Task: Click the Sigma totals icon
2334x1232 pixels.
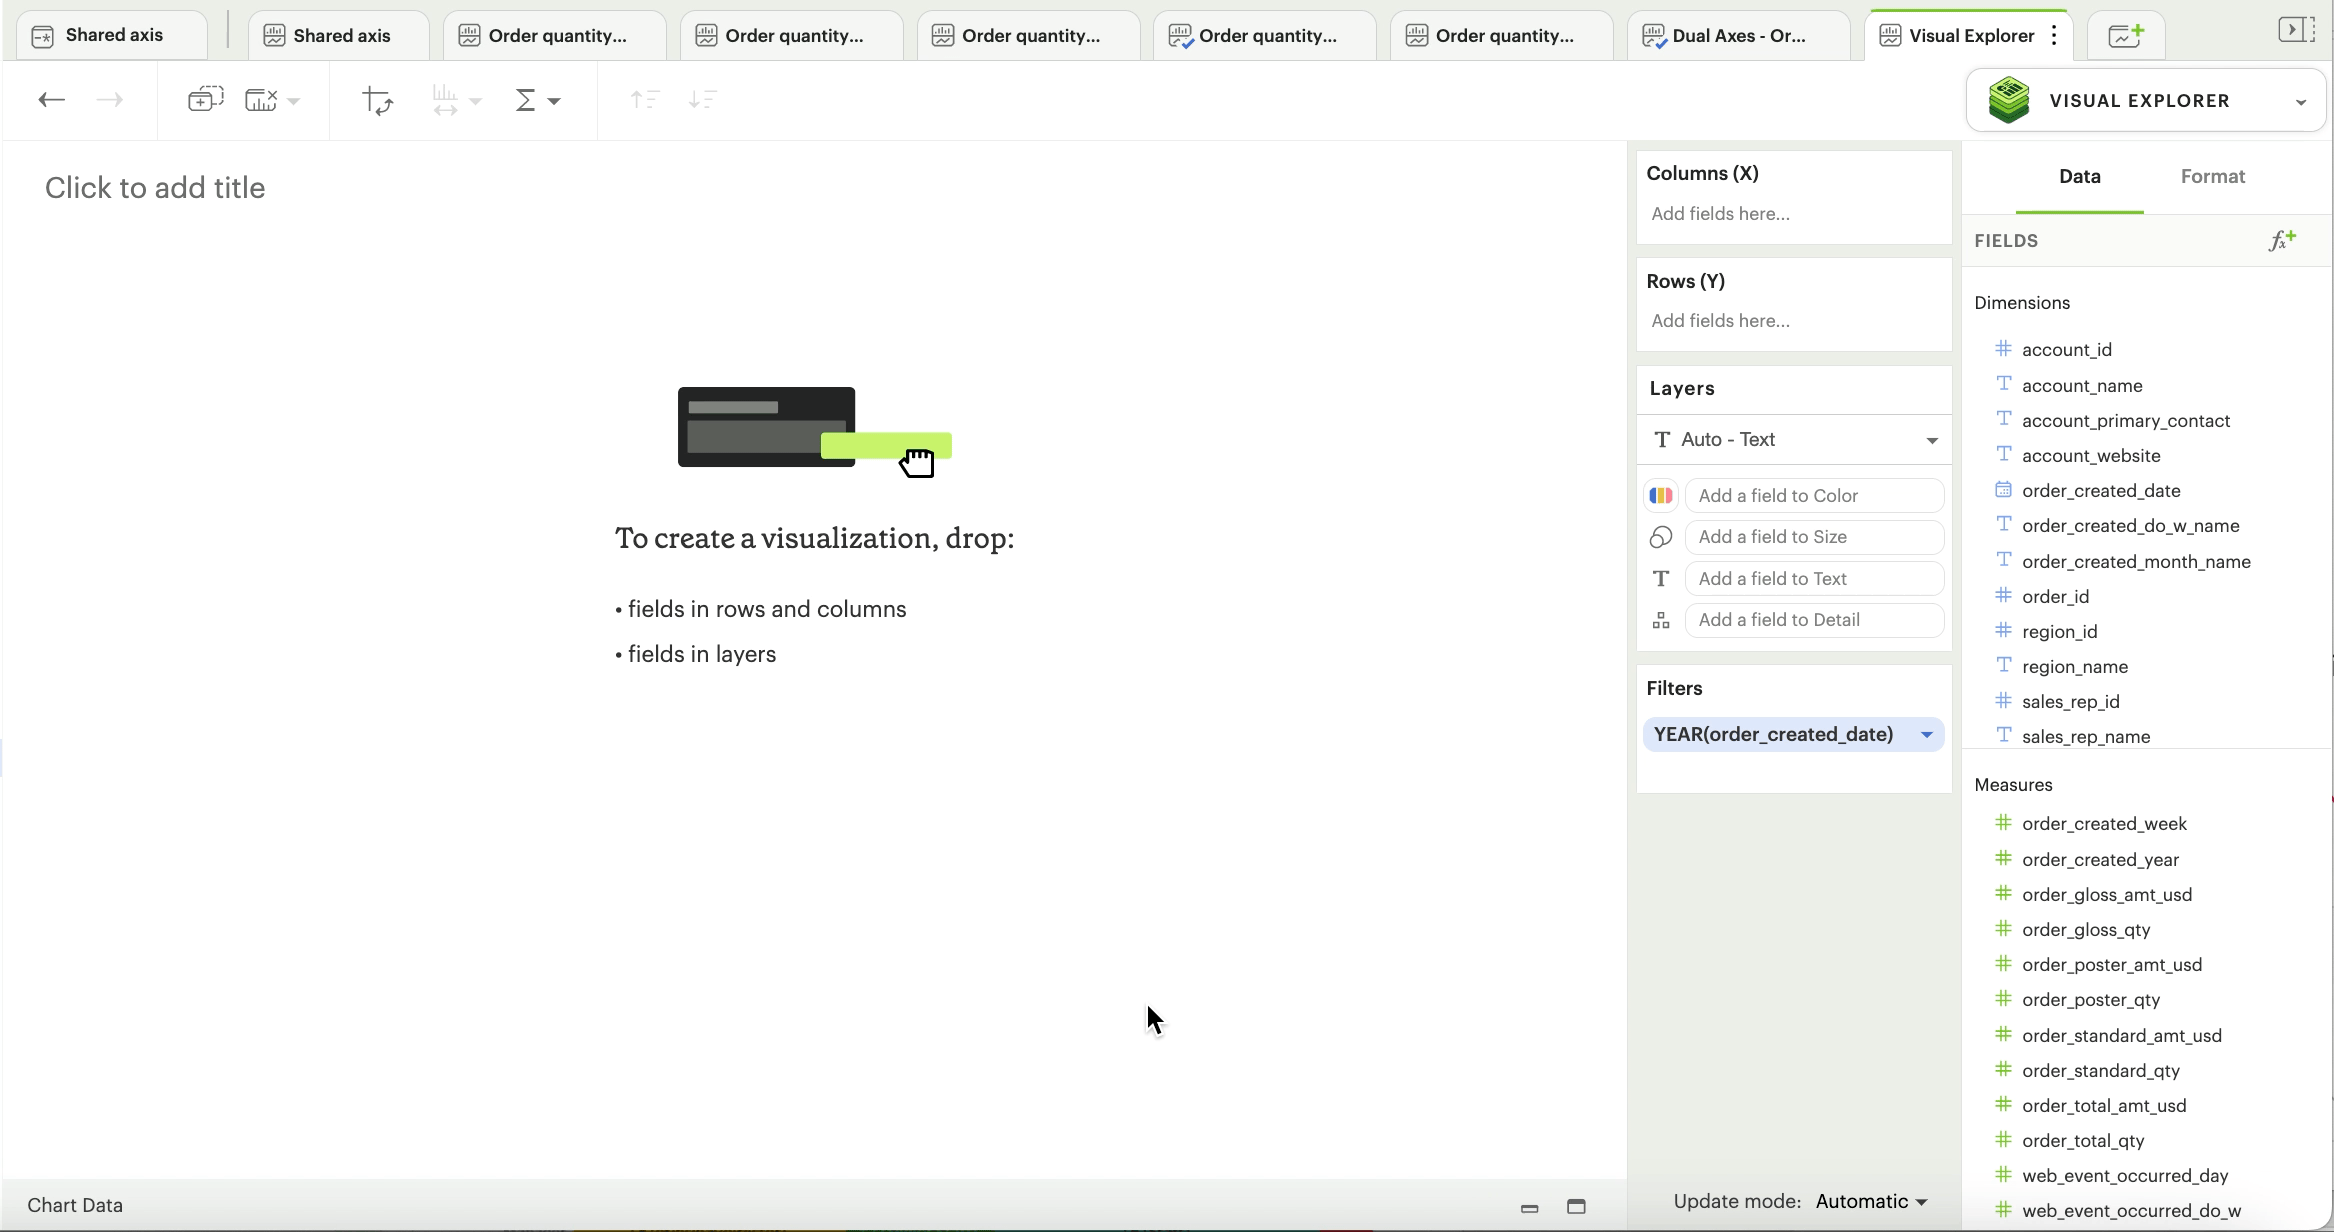Action: tap(526, 100)
